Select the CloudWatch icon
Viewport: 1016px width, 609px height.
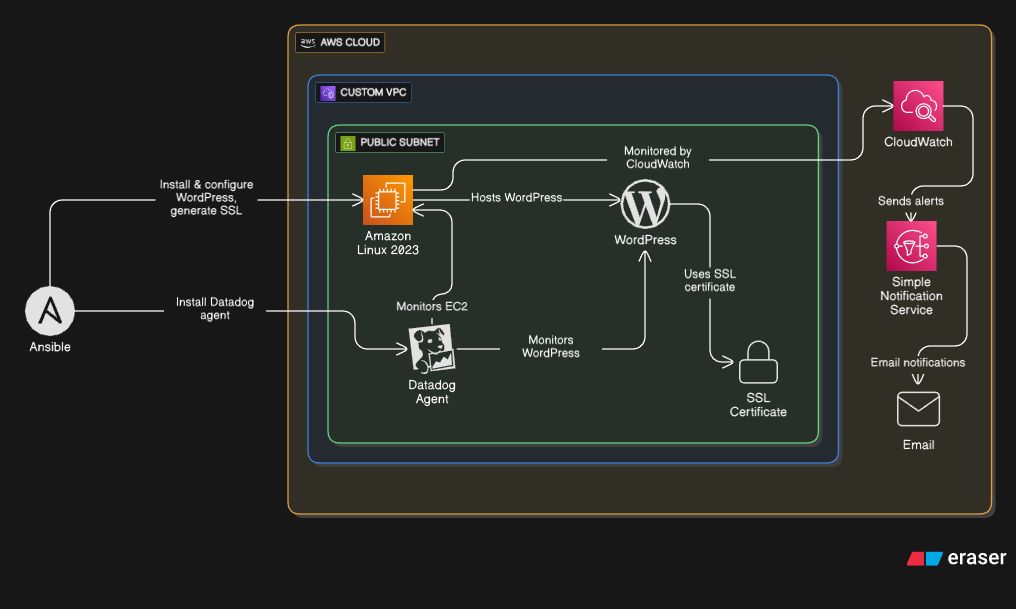click(918, 106)
